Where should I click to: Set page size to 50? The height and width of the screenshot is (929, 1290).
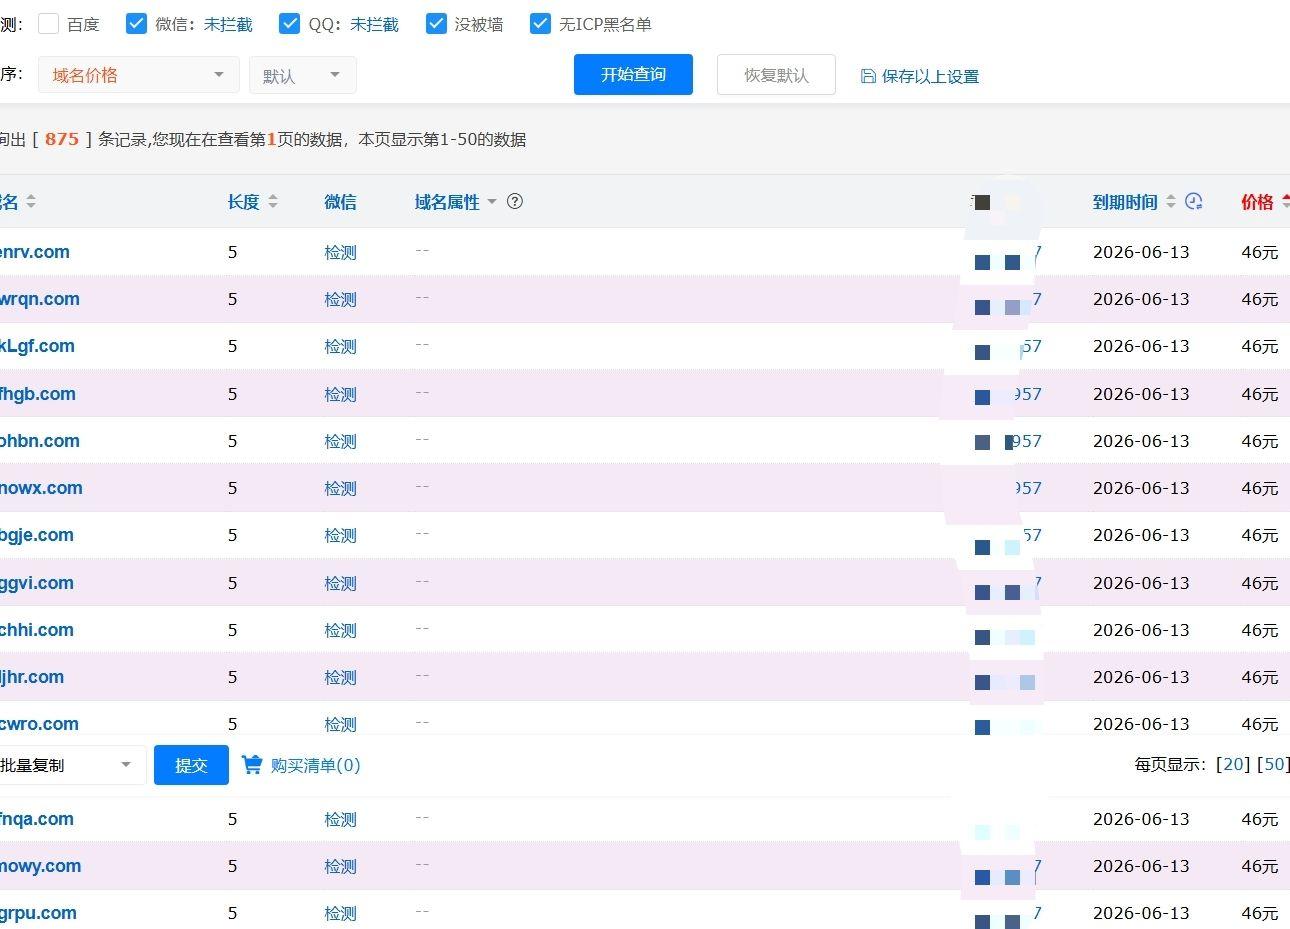[1274, 764]
